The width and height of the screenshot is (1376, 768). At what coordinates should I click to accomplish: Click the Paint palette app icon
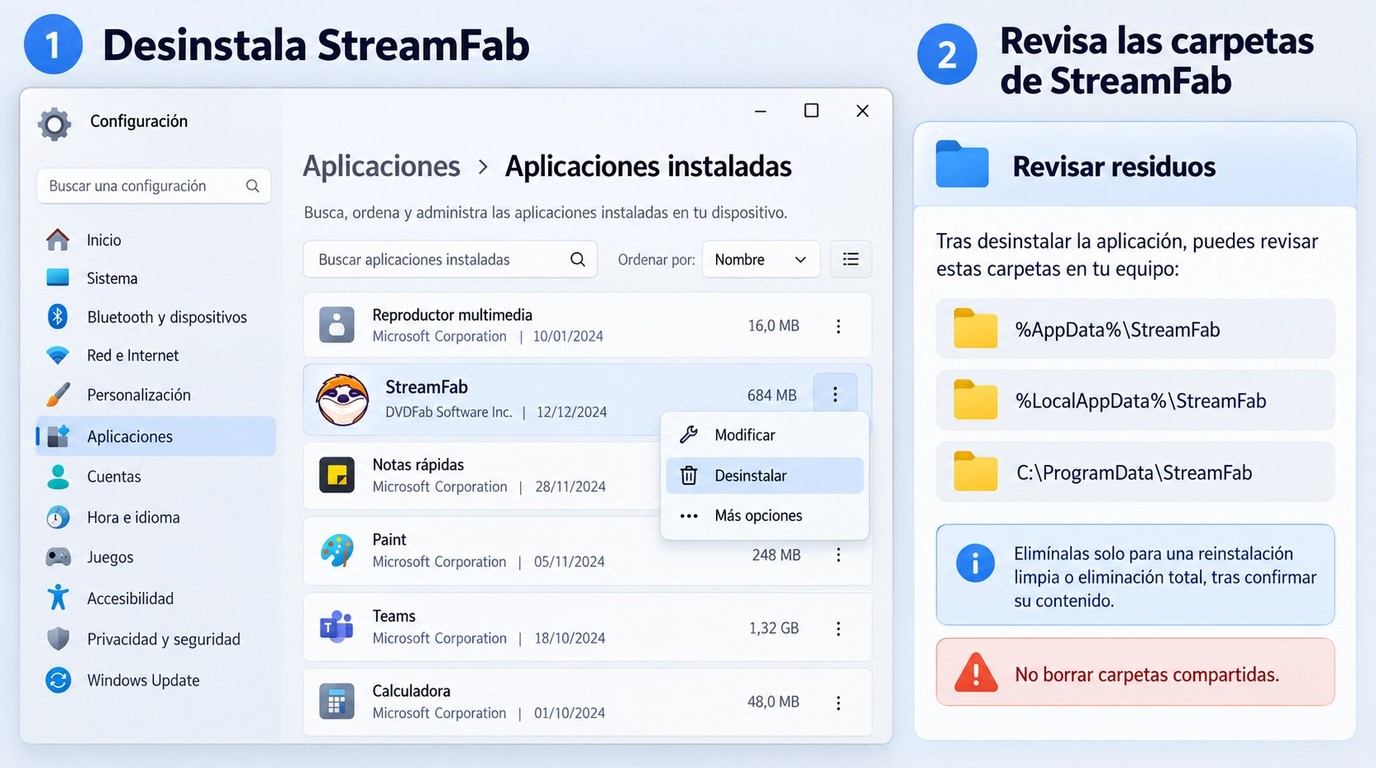point(337,550)
